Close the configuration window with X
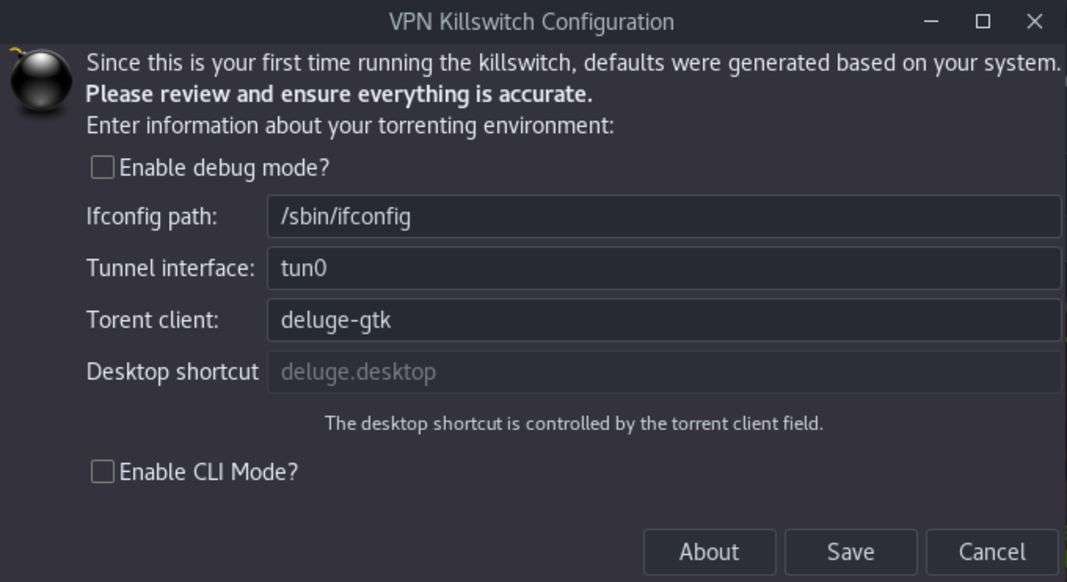 1035,21
